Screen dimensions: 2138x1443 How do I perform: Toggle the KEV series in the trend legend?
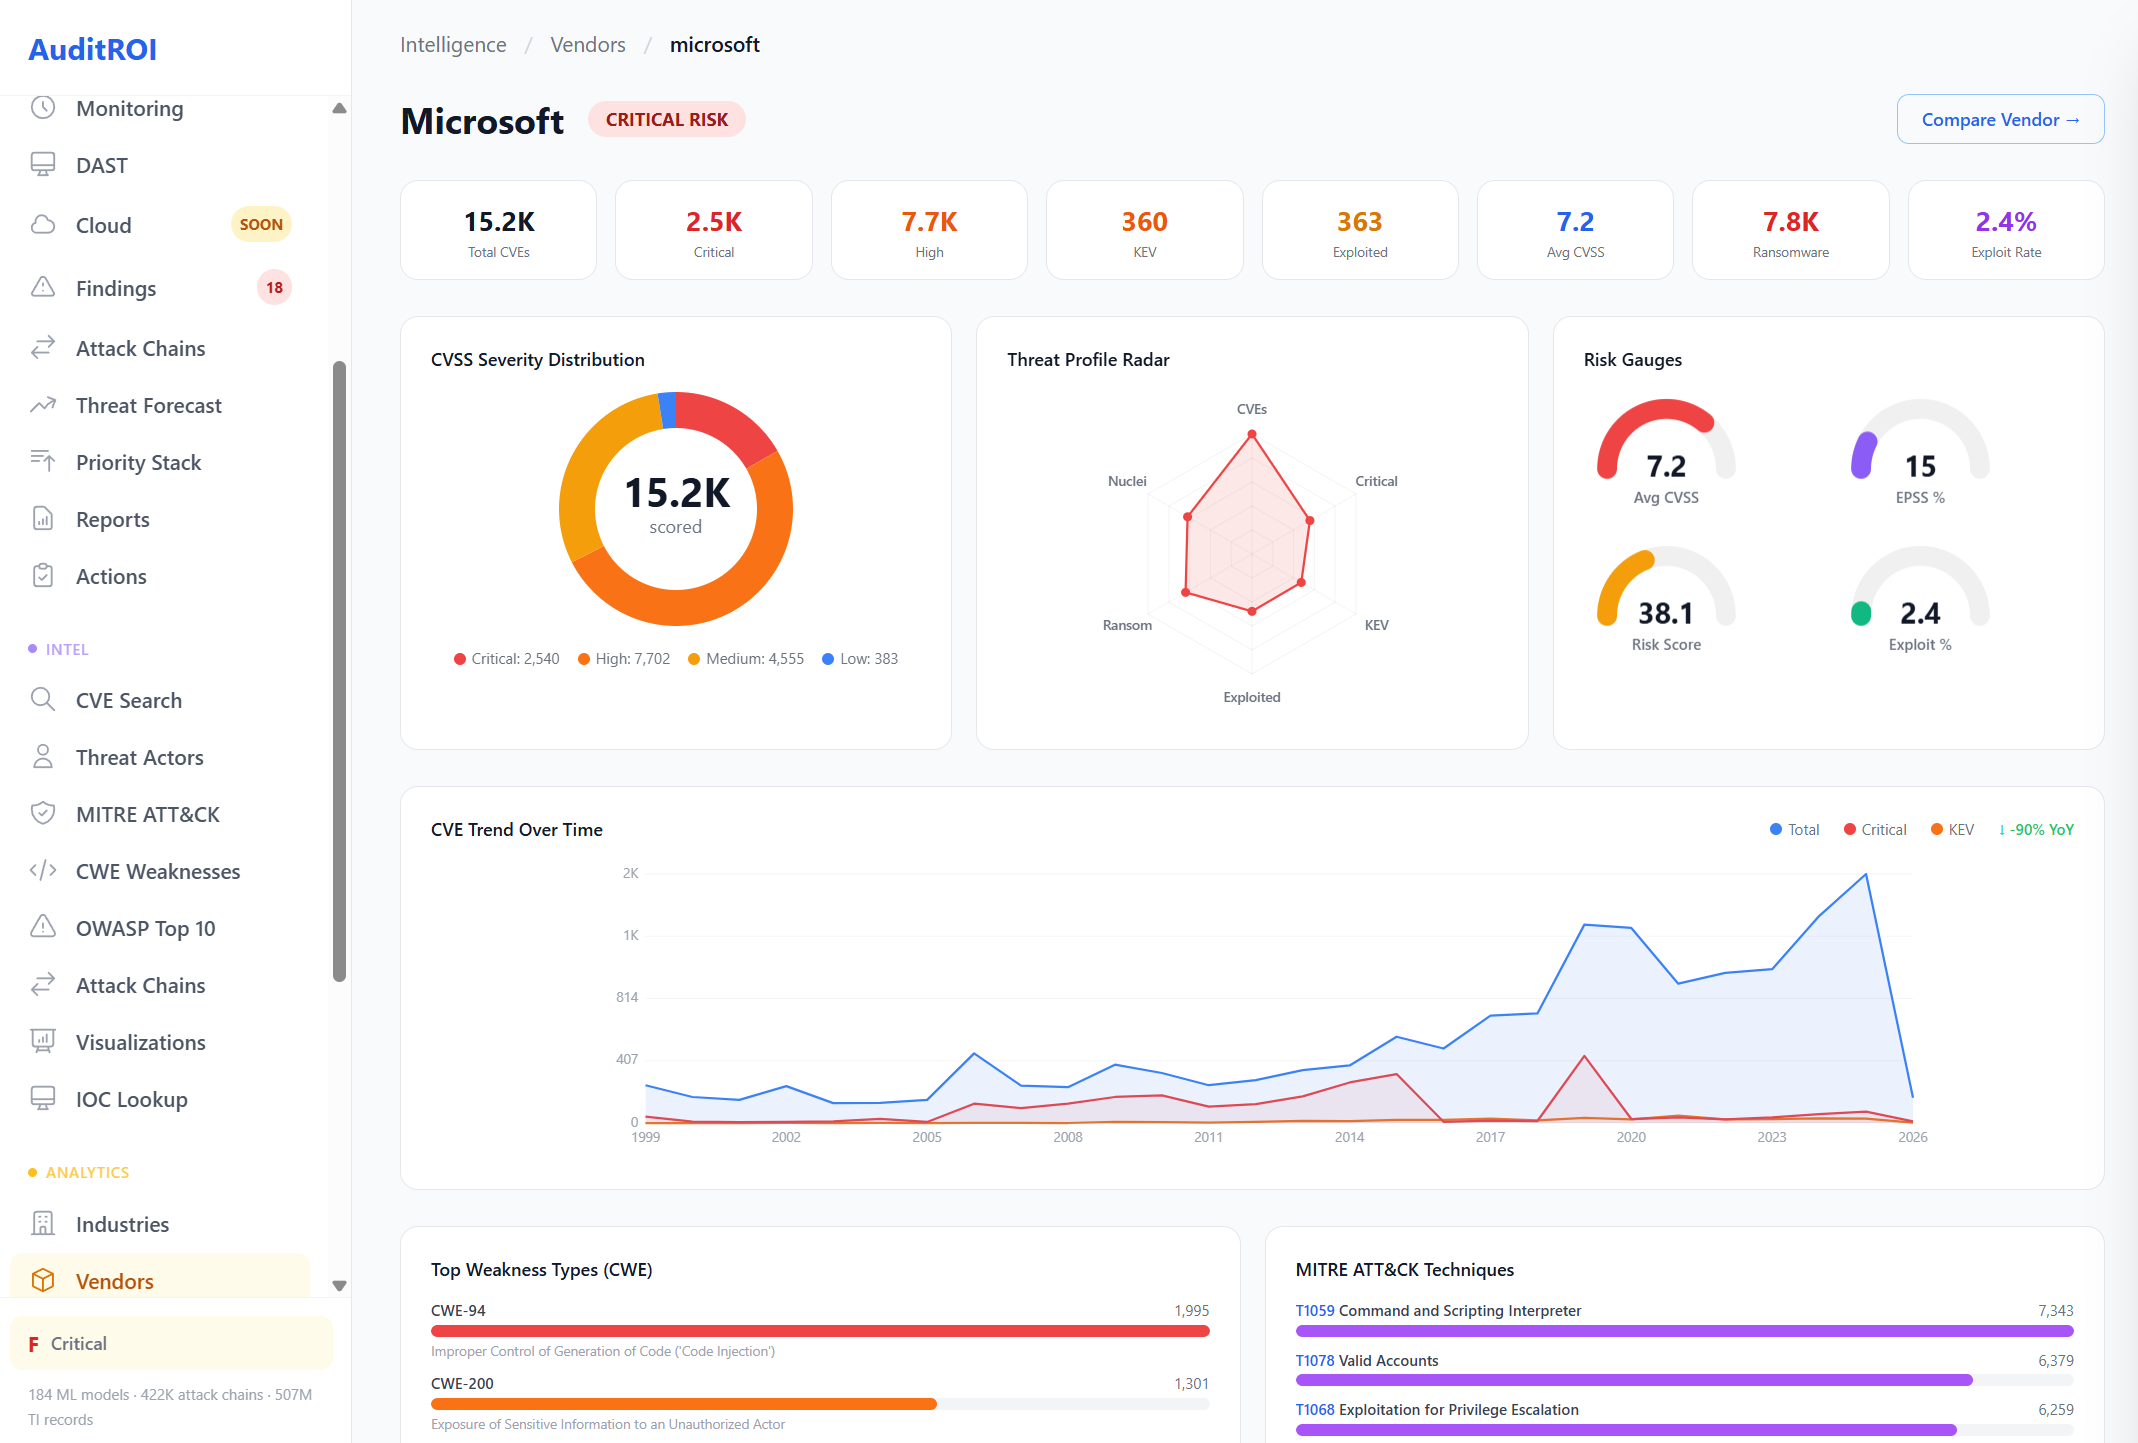click(x=1951, y=829)
